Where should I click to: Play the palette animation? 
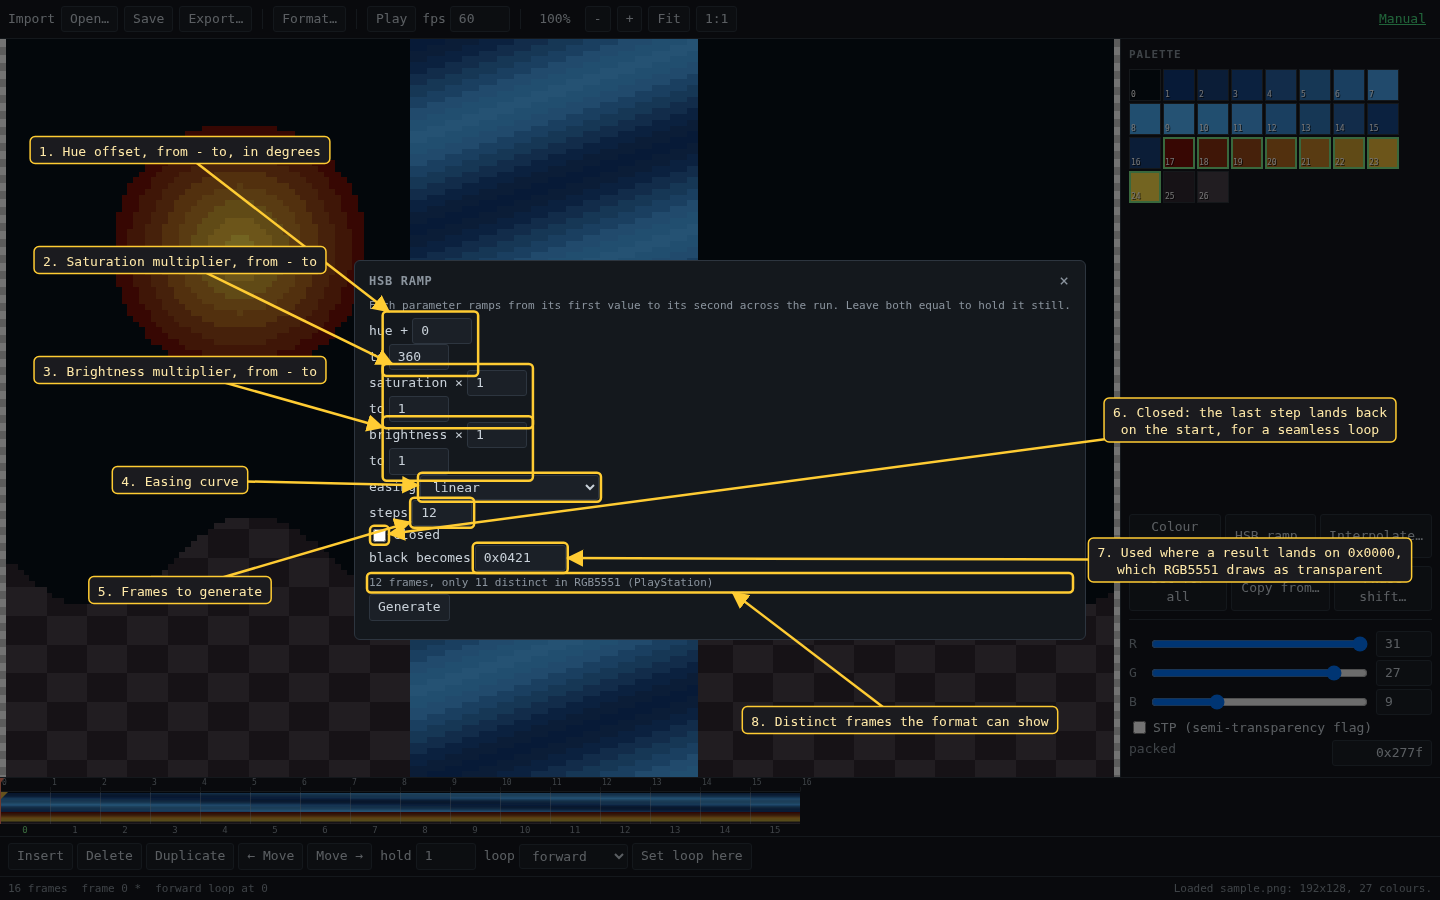391,19
